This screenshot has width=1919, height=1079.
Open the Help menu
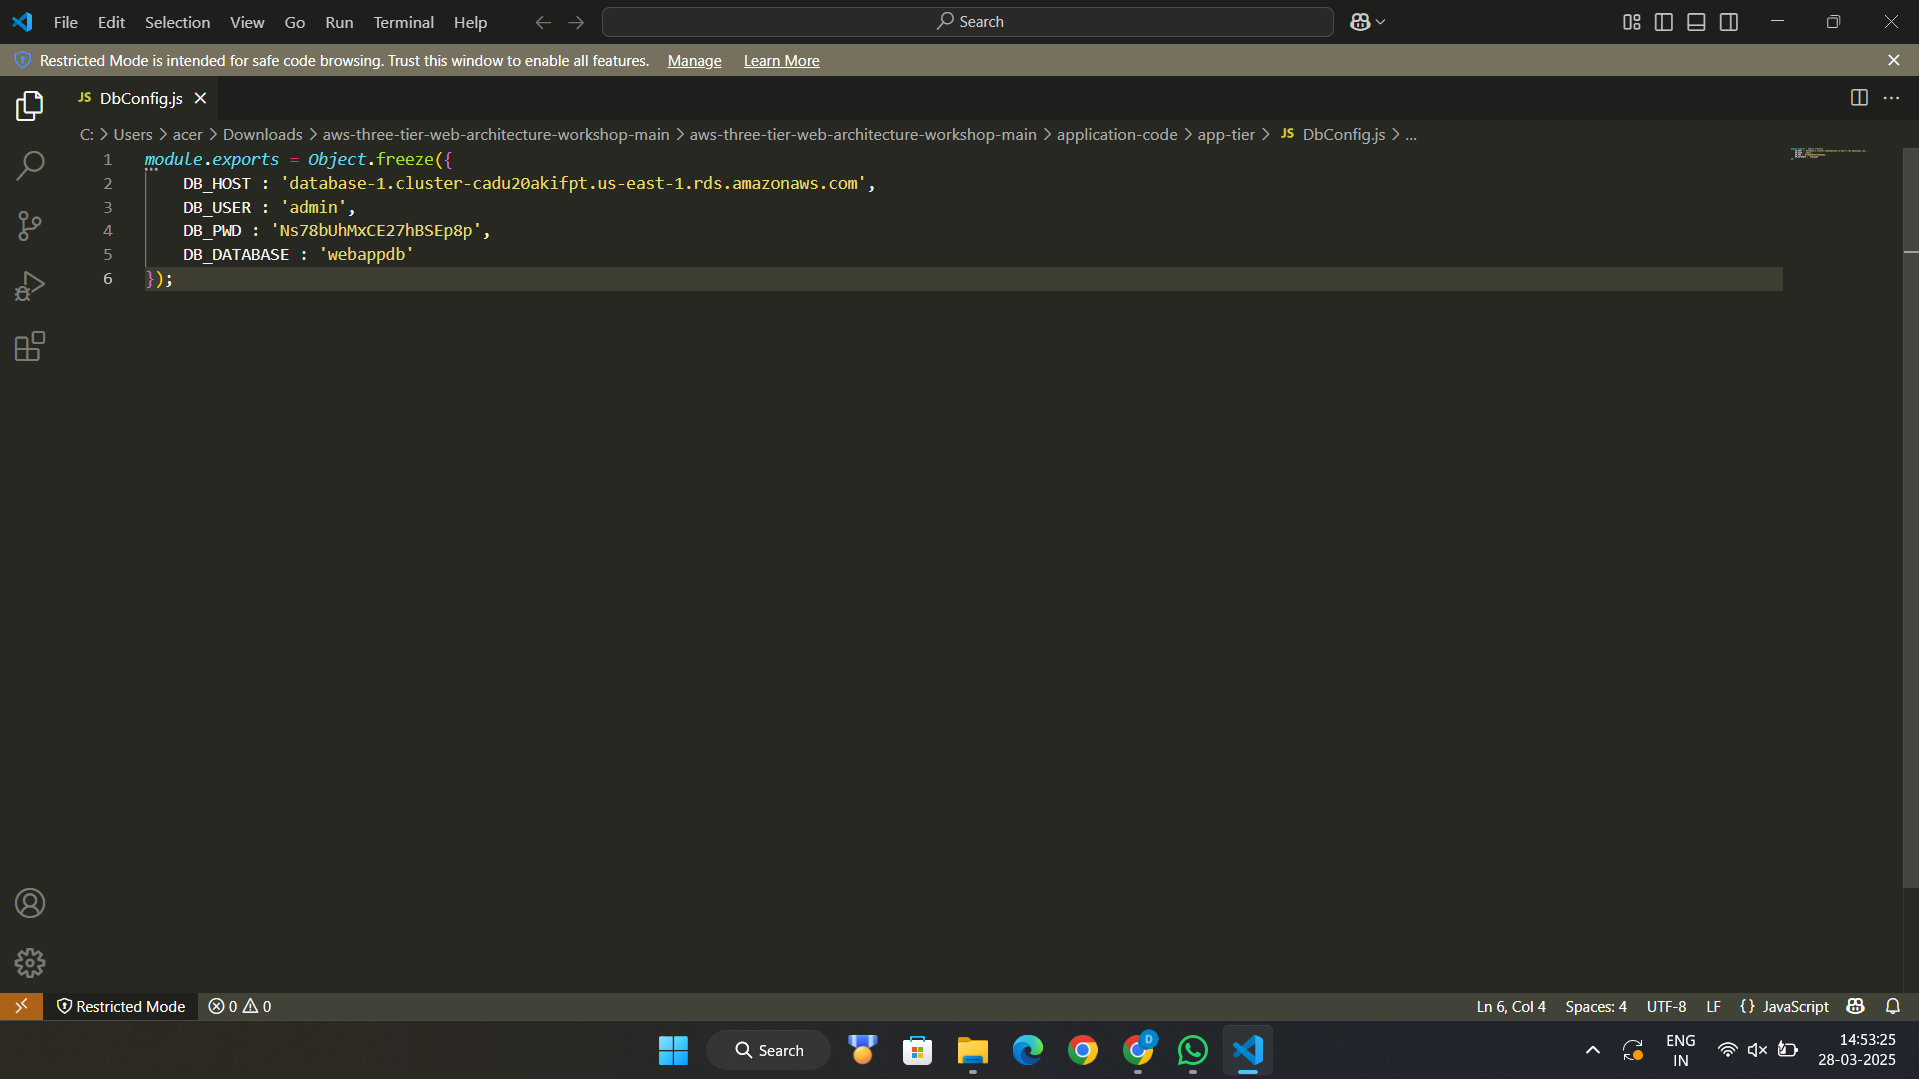[470, 22]
